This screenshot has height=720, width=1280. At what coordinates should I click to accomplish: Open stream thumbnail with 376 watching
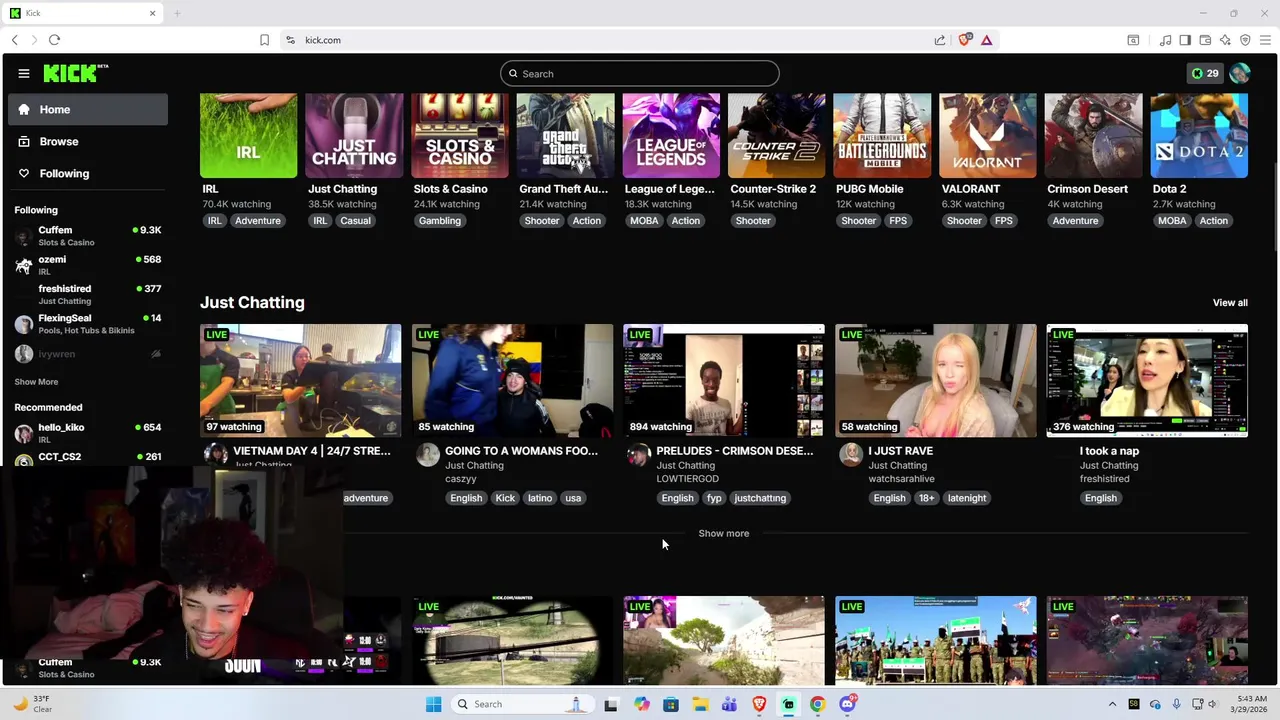(x=1147, y=380)
